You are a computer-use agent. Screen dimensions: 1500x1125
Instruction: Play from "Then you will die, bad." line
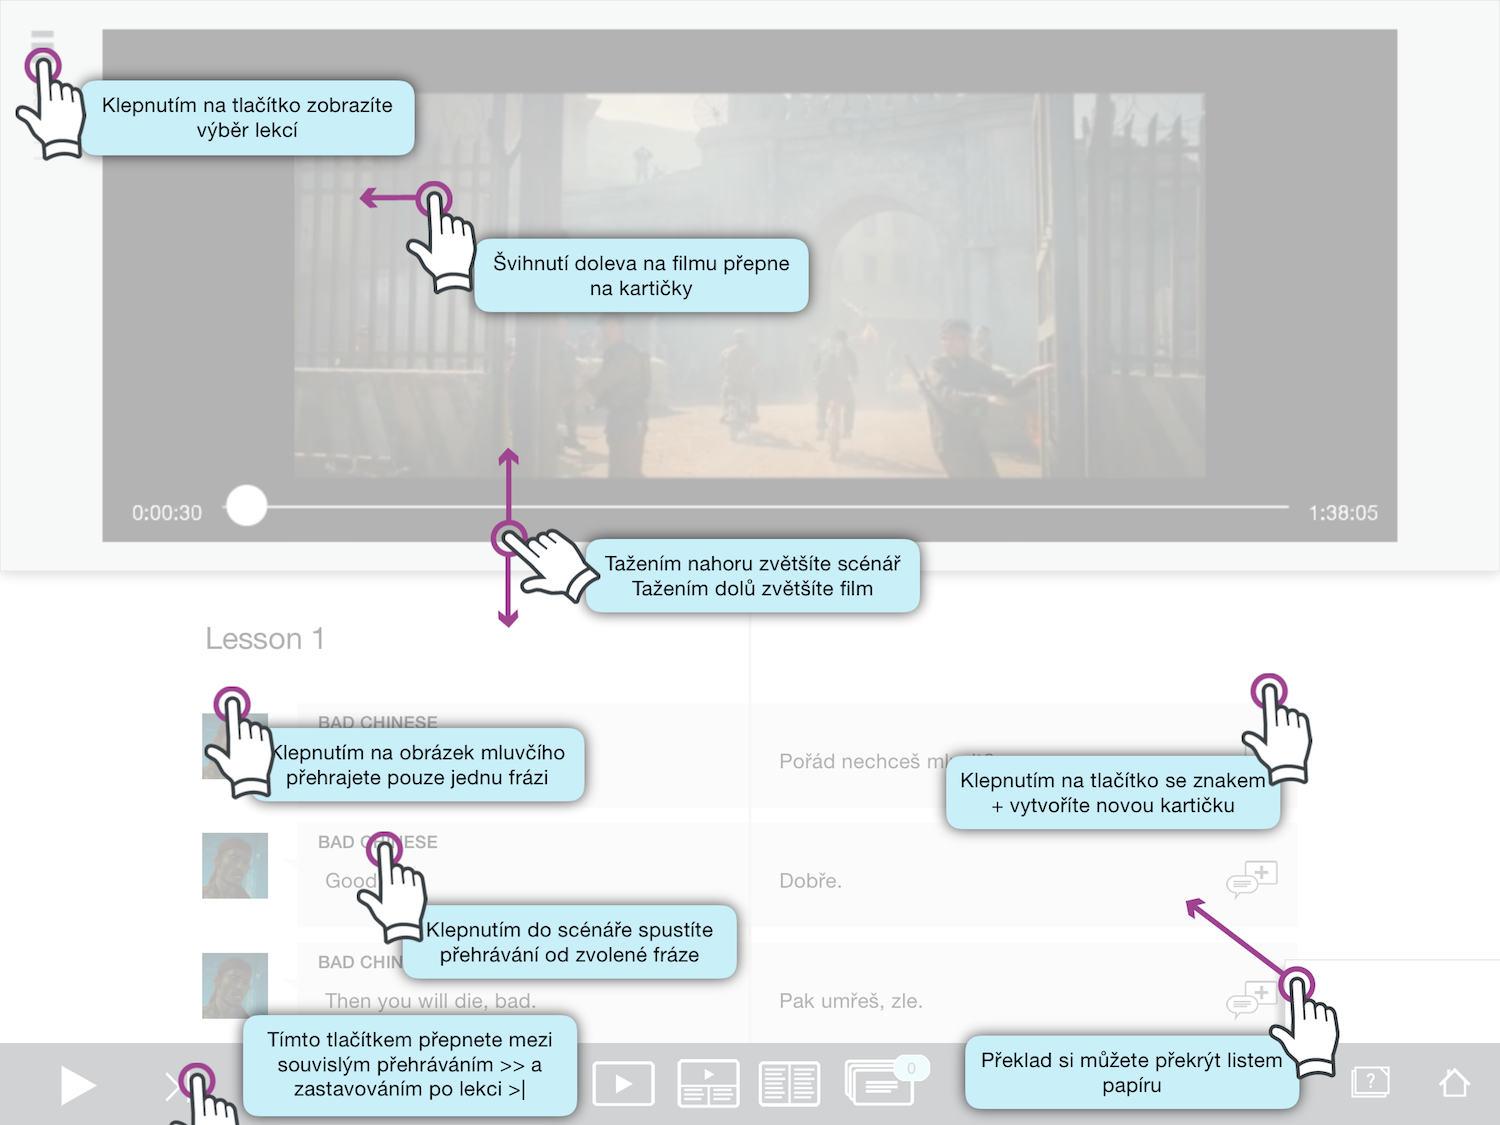click(430, 1001)
